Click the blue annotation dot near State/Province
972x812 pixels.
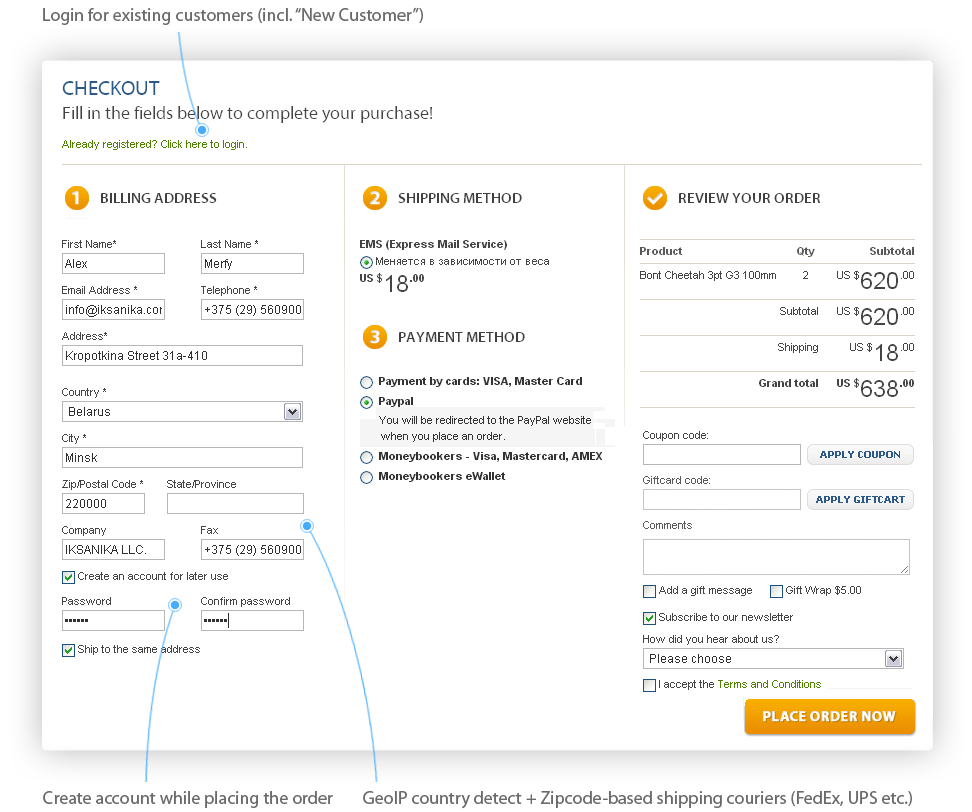pos(307,526)
